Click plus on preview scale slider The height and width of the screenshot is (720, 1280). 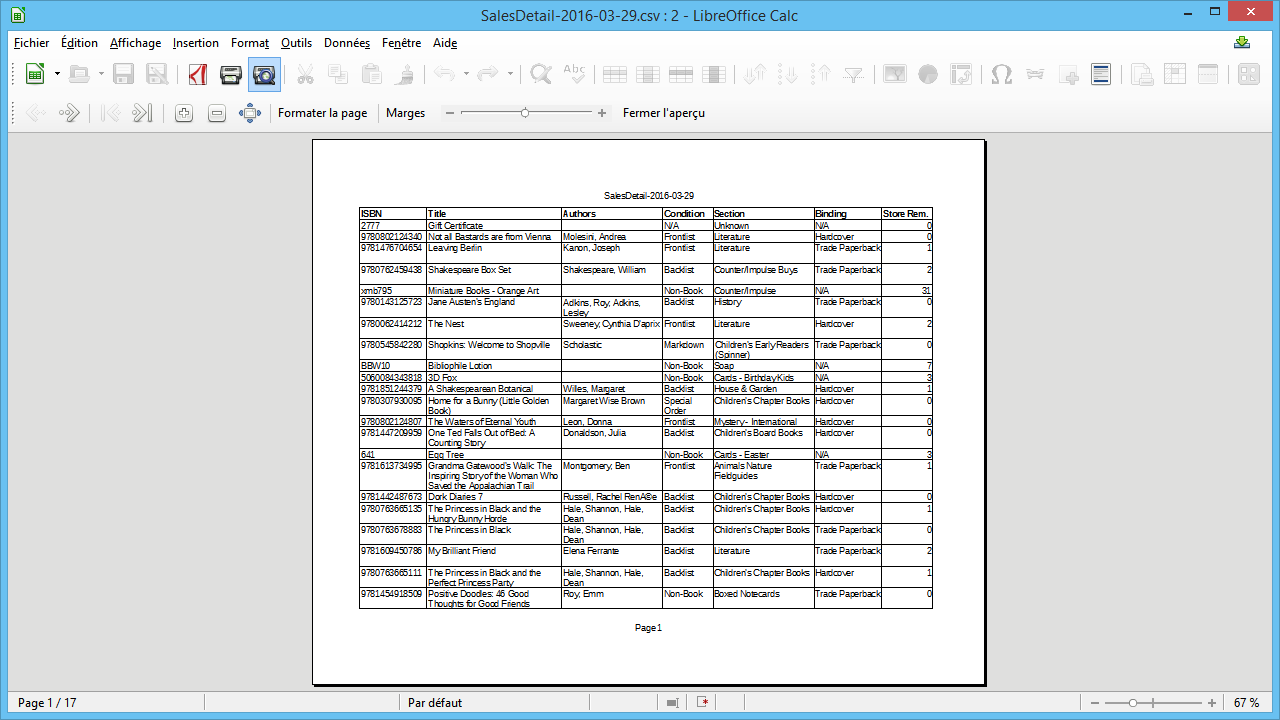[x=602, y=113]
